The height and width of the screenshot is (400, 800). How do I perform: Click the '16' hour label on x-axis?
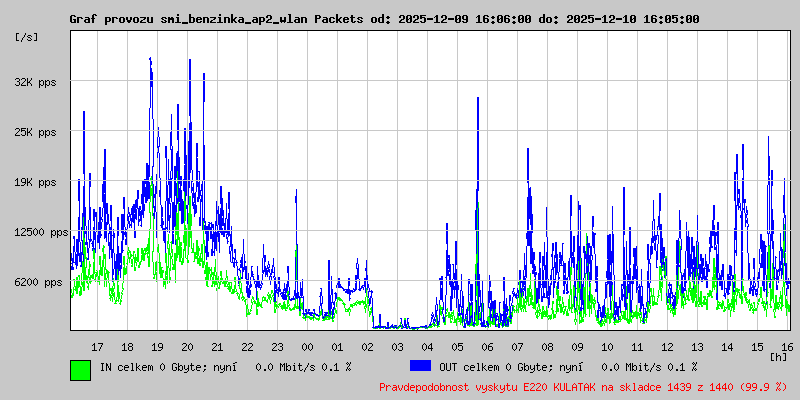787,347
